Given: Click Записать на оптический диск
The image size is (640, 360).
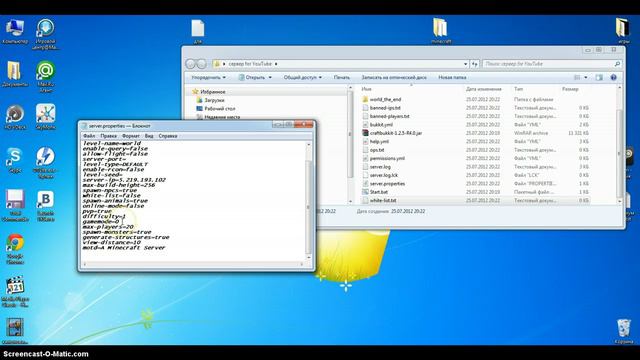Looking at the screenshot, I should (x=394, y=77).
